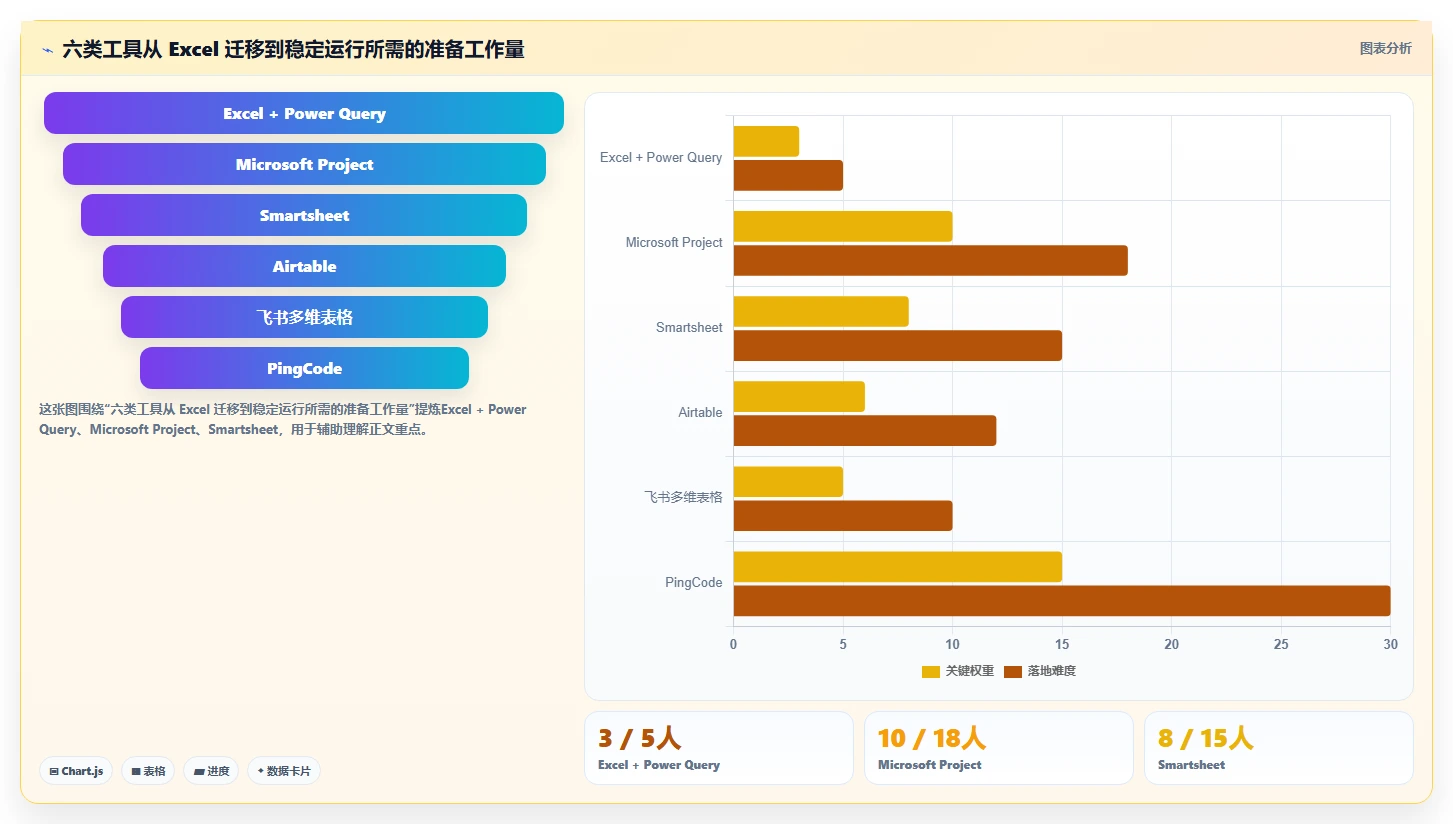Click the 进度 tag chip
The image size is (1453, 824).
click(211, 771)
